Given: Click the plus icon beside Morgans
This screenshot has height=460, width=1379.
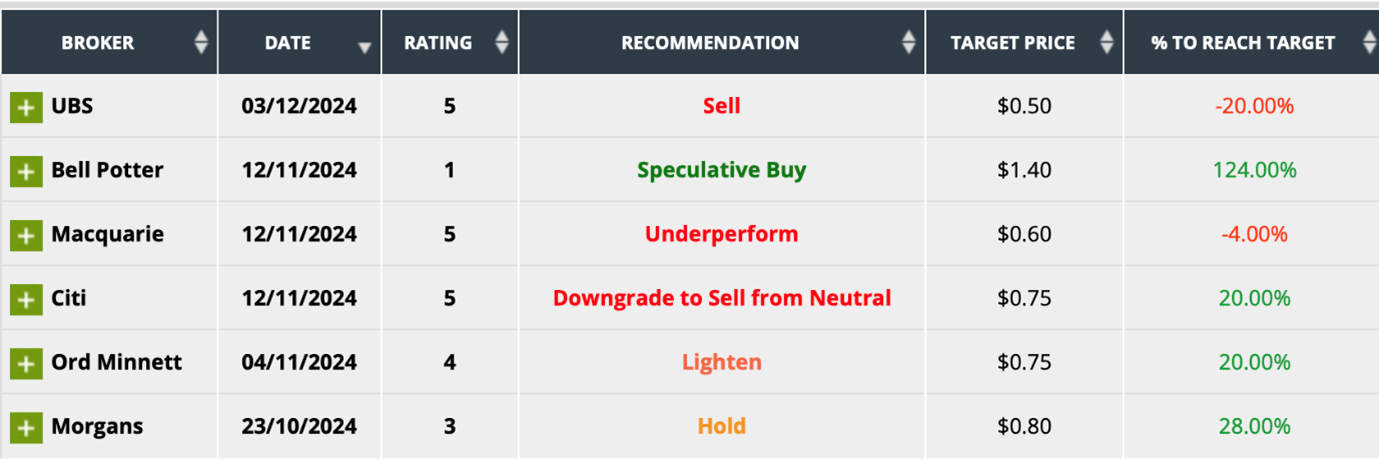Looking at the screenshot, I should pyautogui.click(x=26, y=427).
